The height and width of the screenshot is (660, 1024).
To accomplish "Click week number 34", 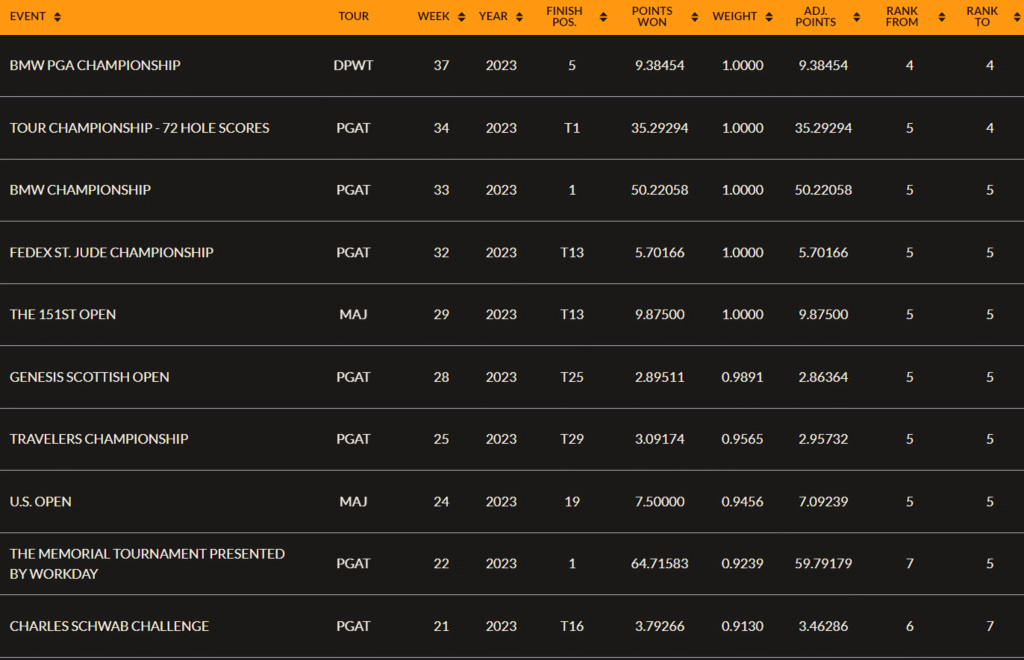I will click(x=441, y=128).
